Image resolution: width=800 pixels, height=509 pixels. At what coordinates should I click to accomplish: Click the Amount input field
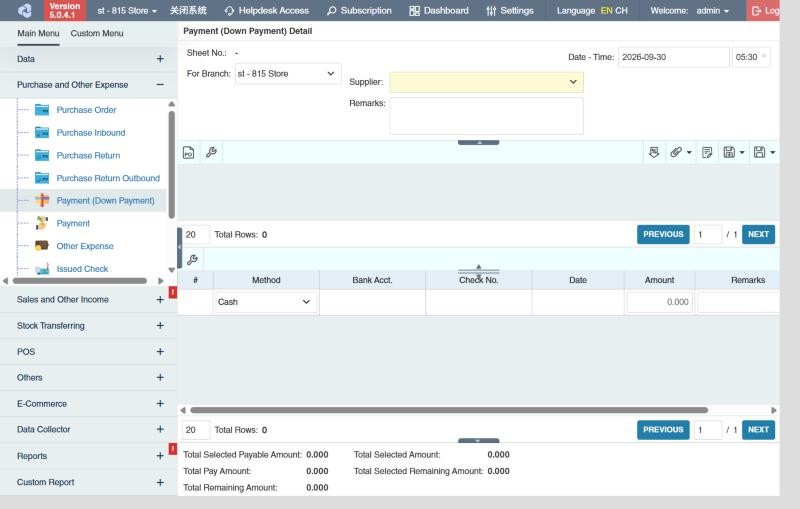pyautogui.click(x=659, y=302)
